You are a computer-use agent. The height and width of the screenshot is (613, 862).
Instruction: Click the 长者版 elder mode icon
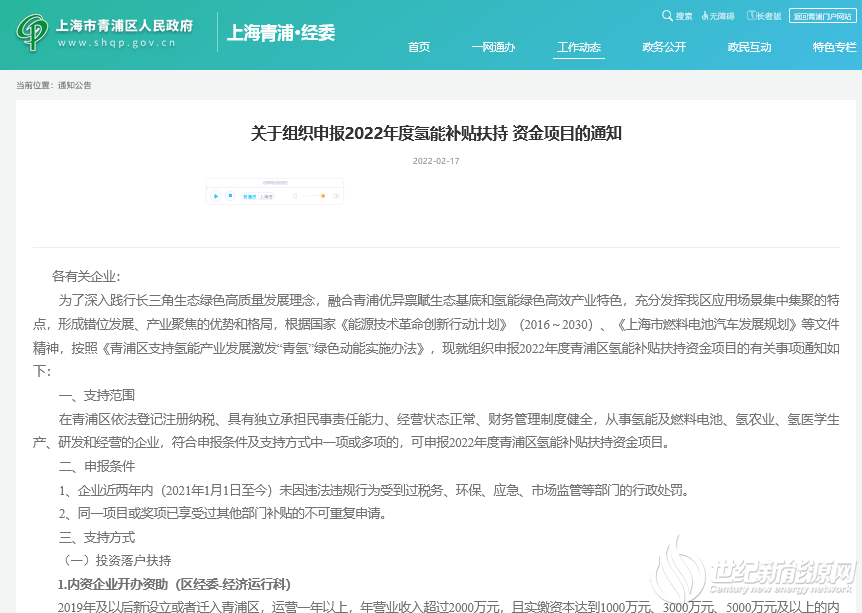[751, 16]
